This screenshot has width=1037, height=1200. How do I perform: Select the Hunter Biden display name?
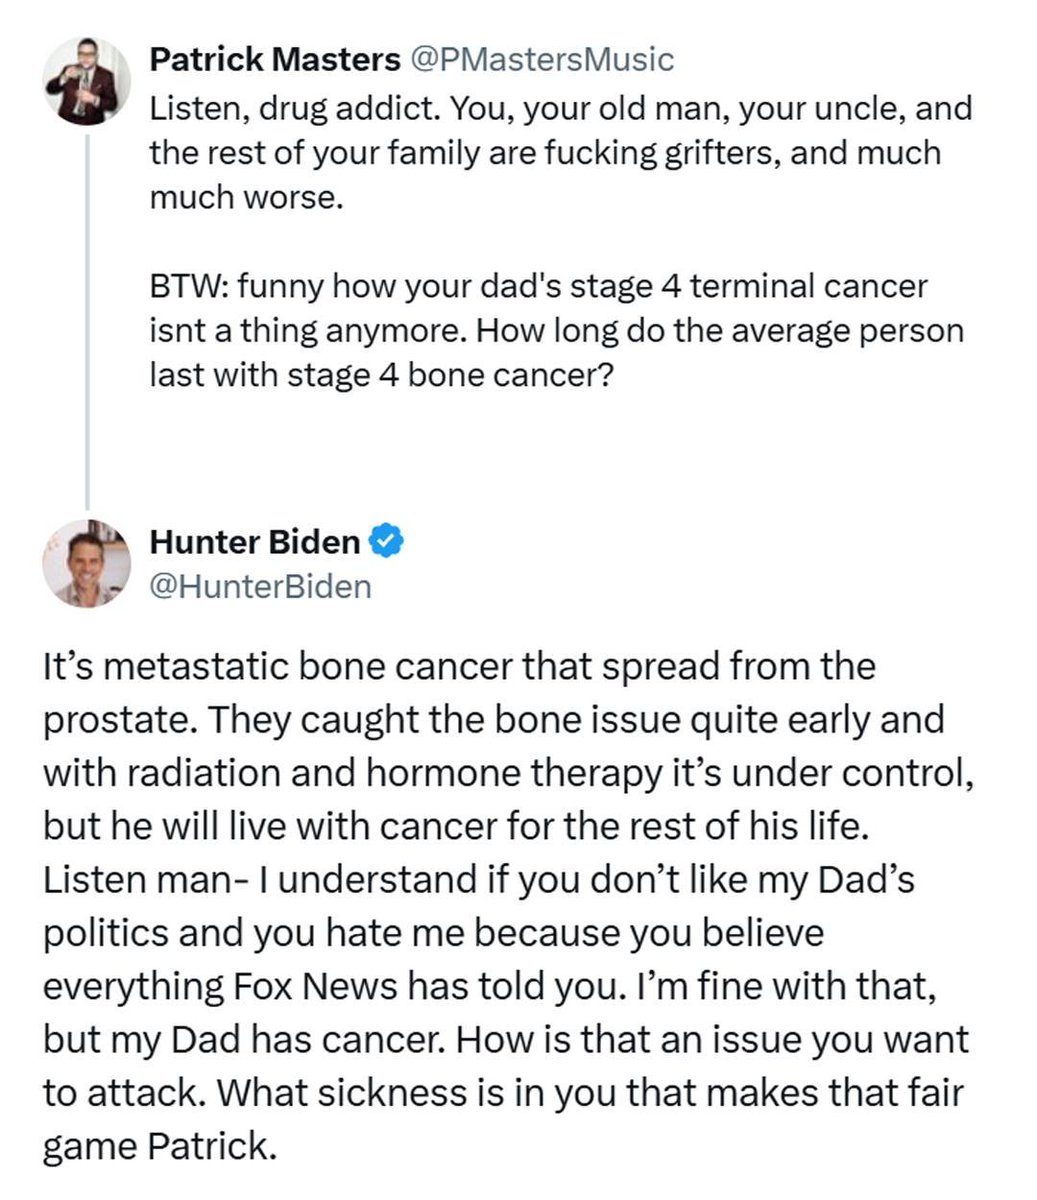pos(254,541)
